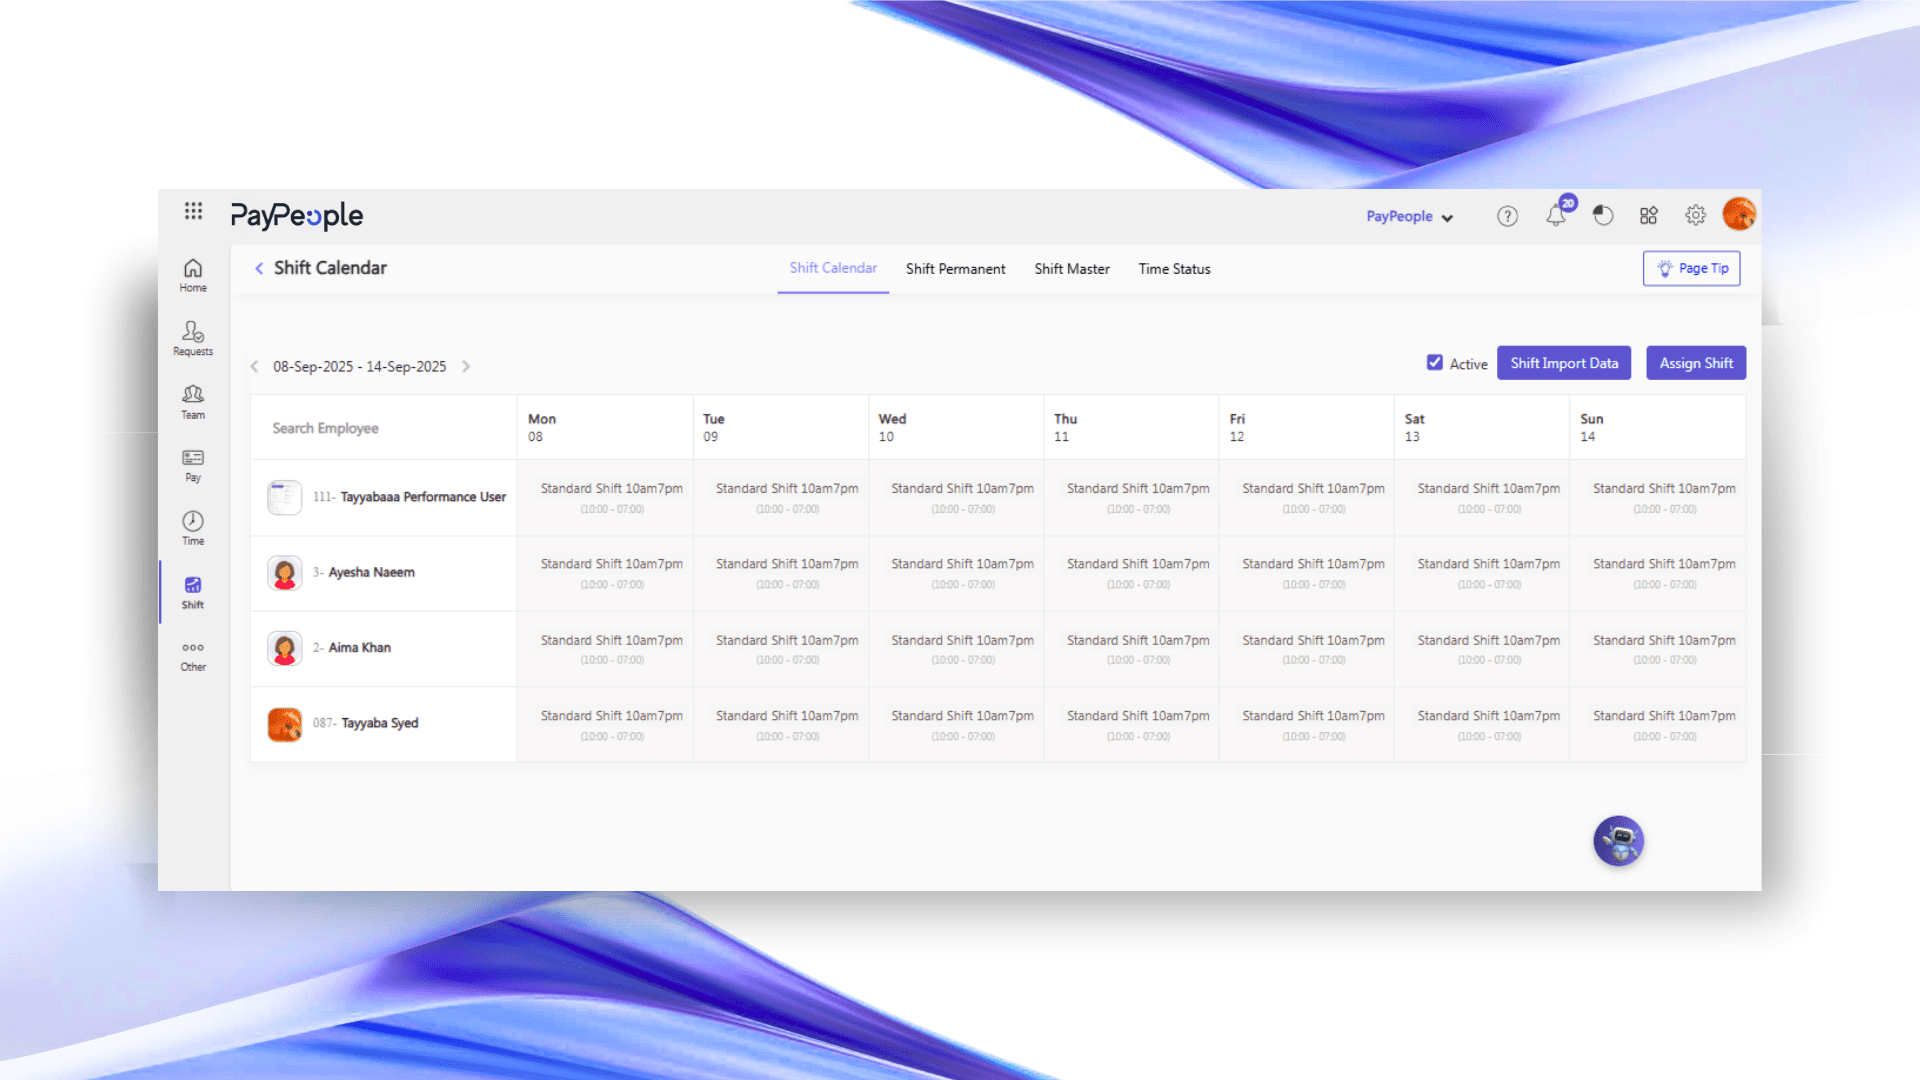Viewport: 1920px width, 1080px height.
Task: Open the Time sidebar section
Action: click(x=193, y=528)
